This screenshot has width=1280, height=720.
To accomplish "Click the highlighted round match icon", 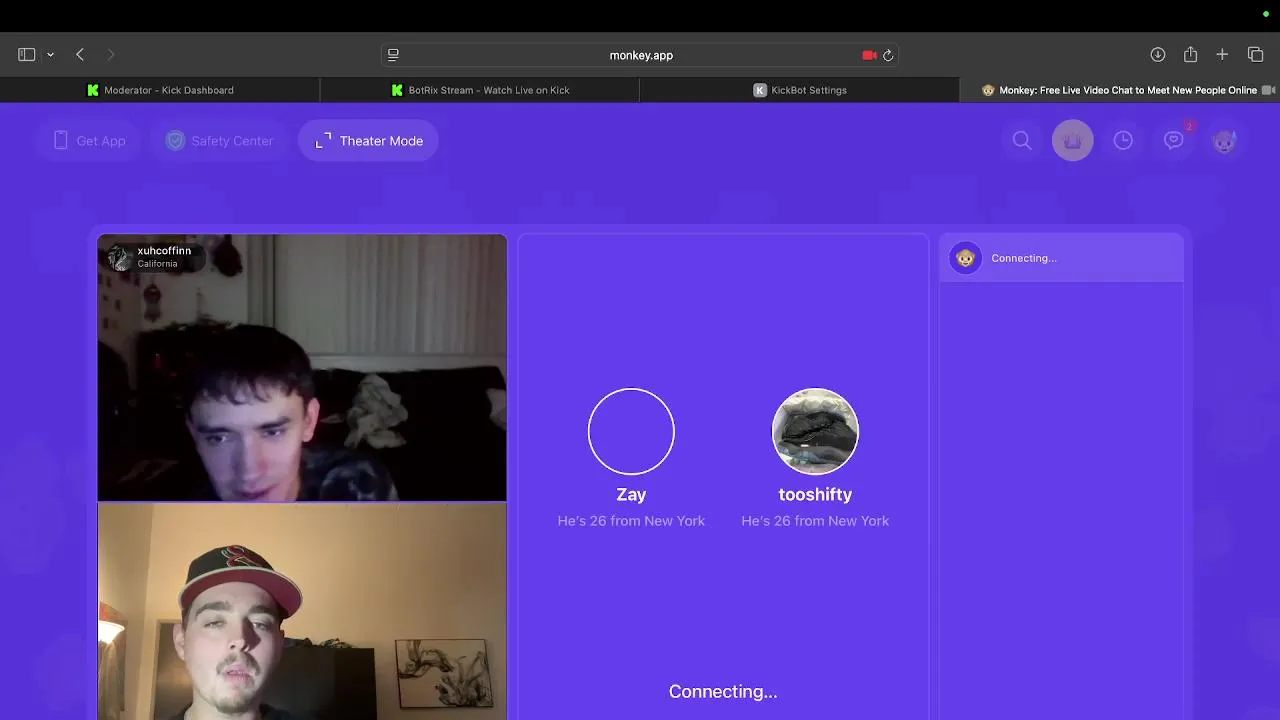I will click(1073, 141).
